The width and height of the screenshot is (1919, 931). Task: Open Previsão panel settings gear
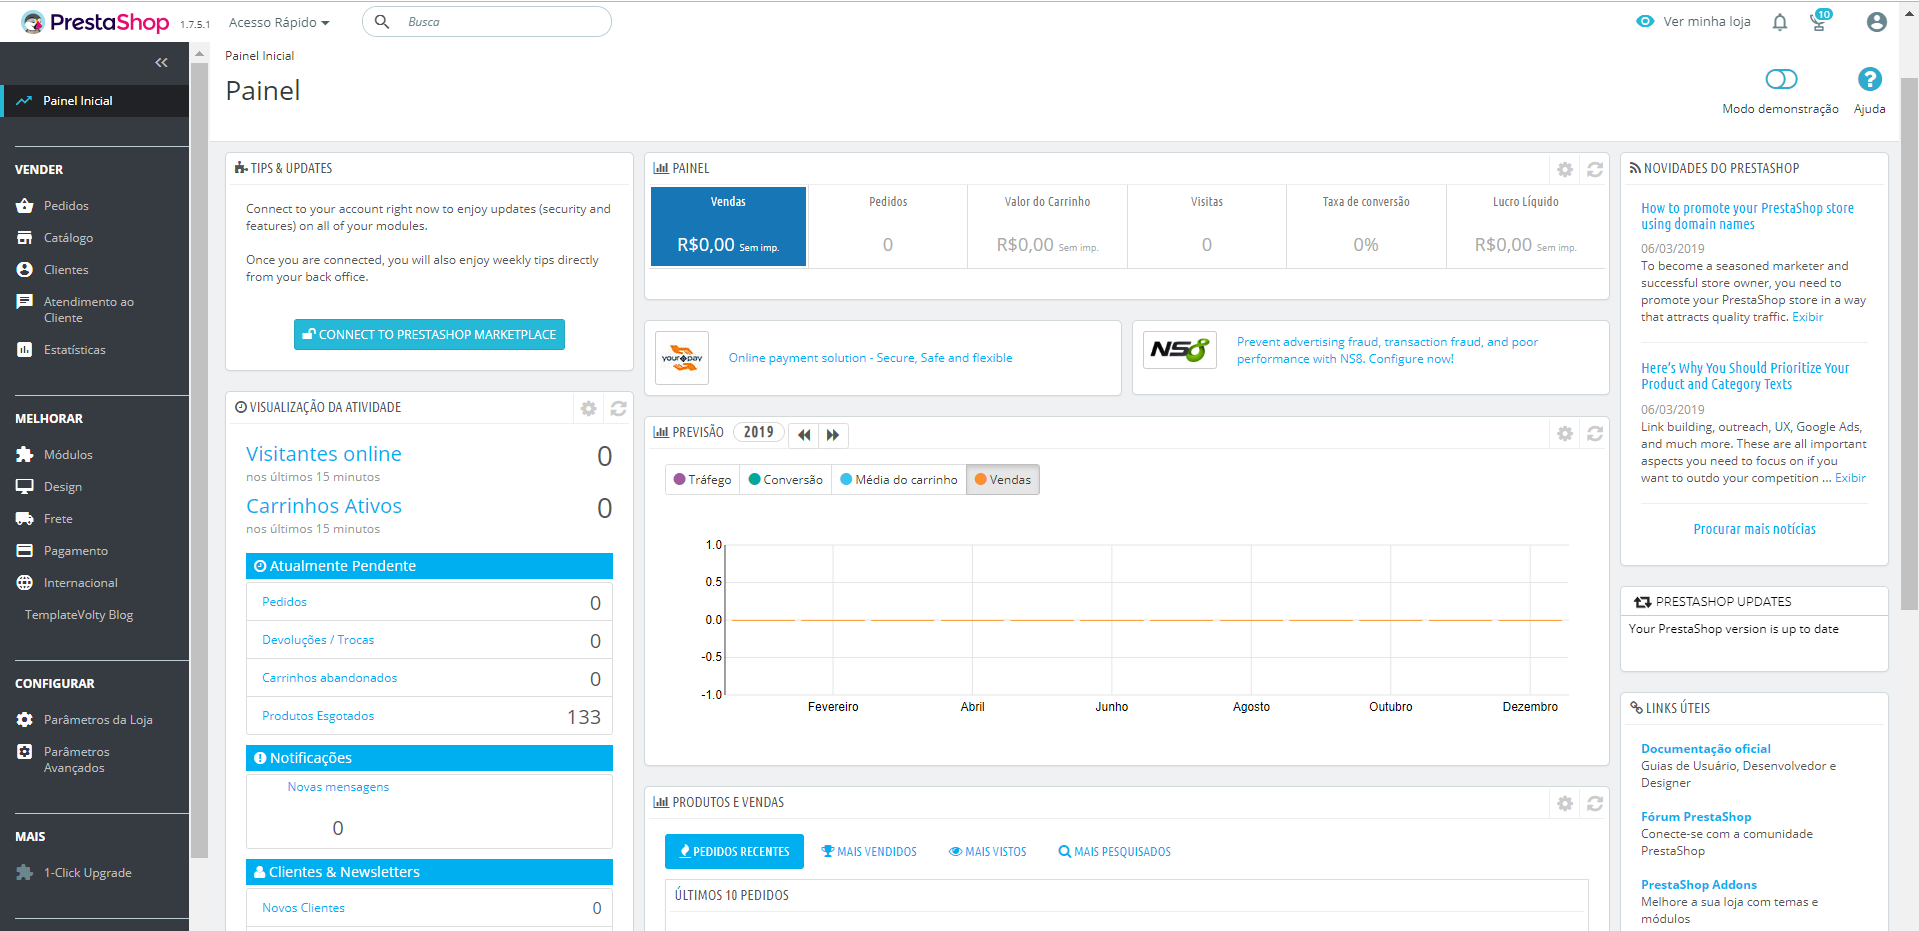[x=1565, y=433]
